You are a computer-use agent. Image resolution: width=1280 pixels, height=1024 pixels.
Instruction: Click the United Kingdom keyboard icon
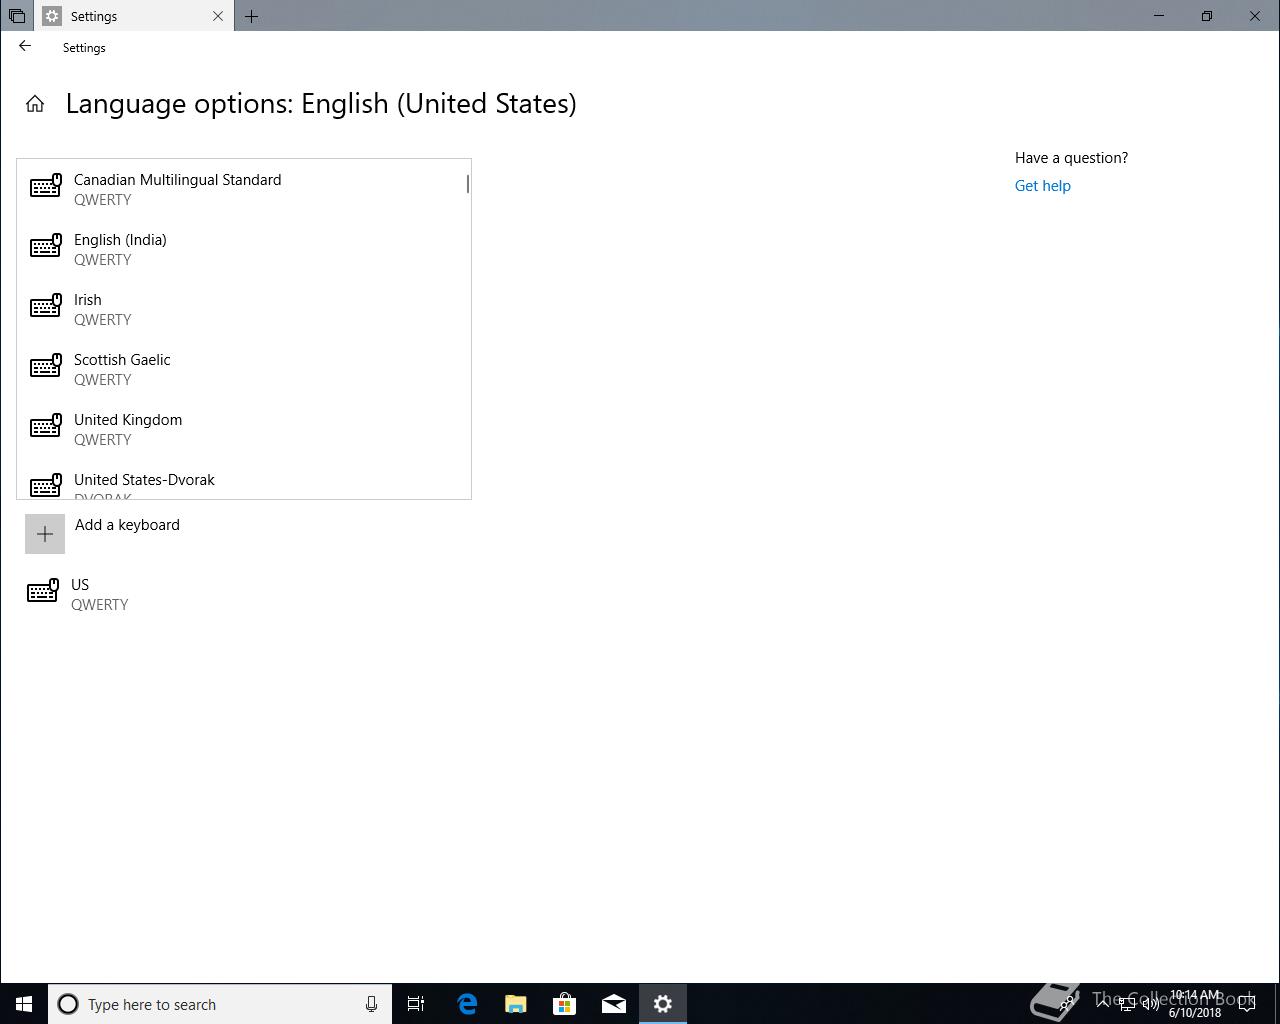(x=46, y=427)
